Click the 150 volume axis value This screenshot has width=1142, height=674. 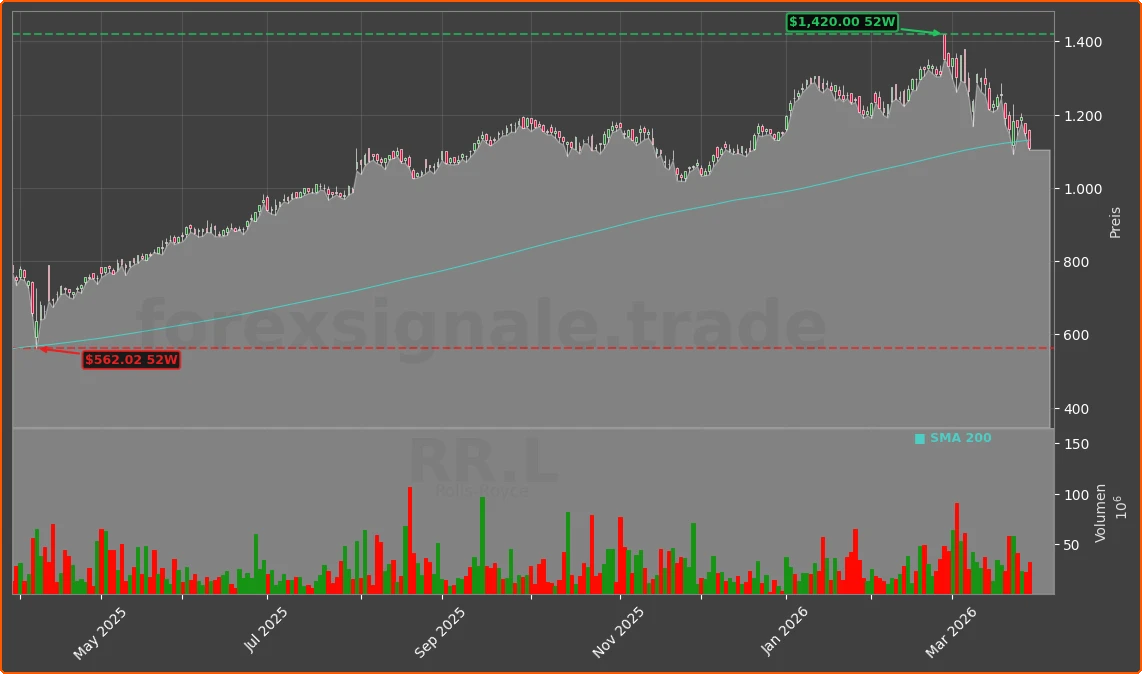(x=1076, y=444)
